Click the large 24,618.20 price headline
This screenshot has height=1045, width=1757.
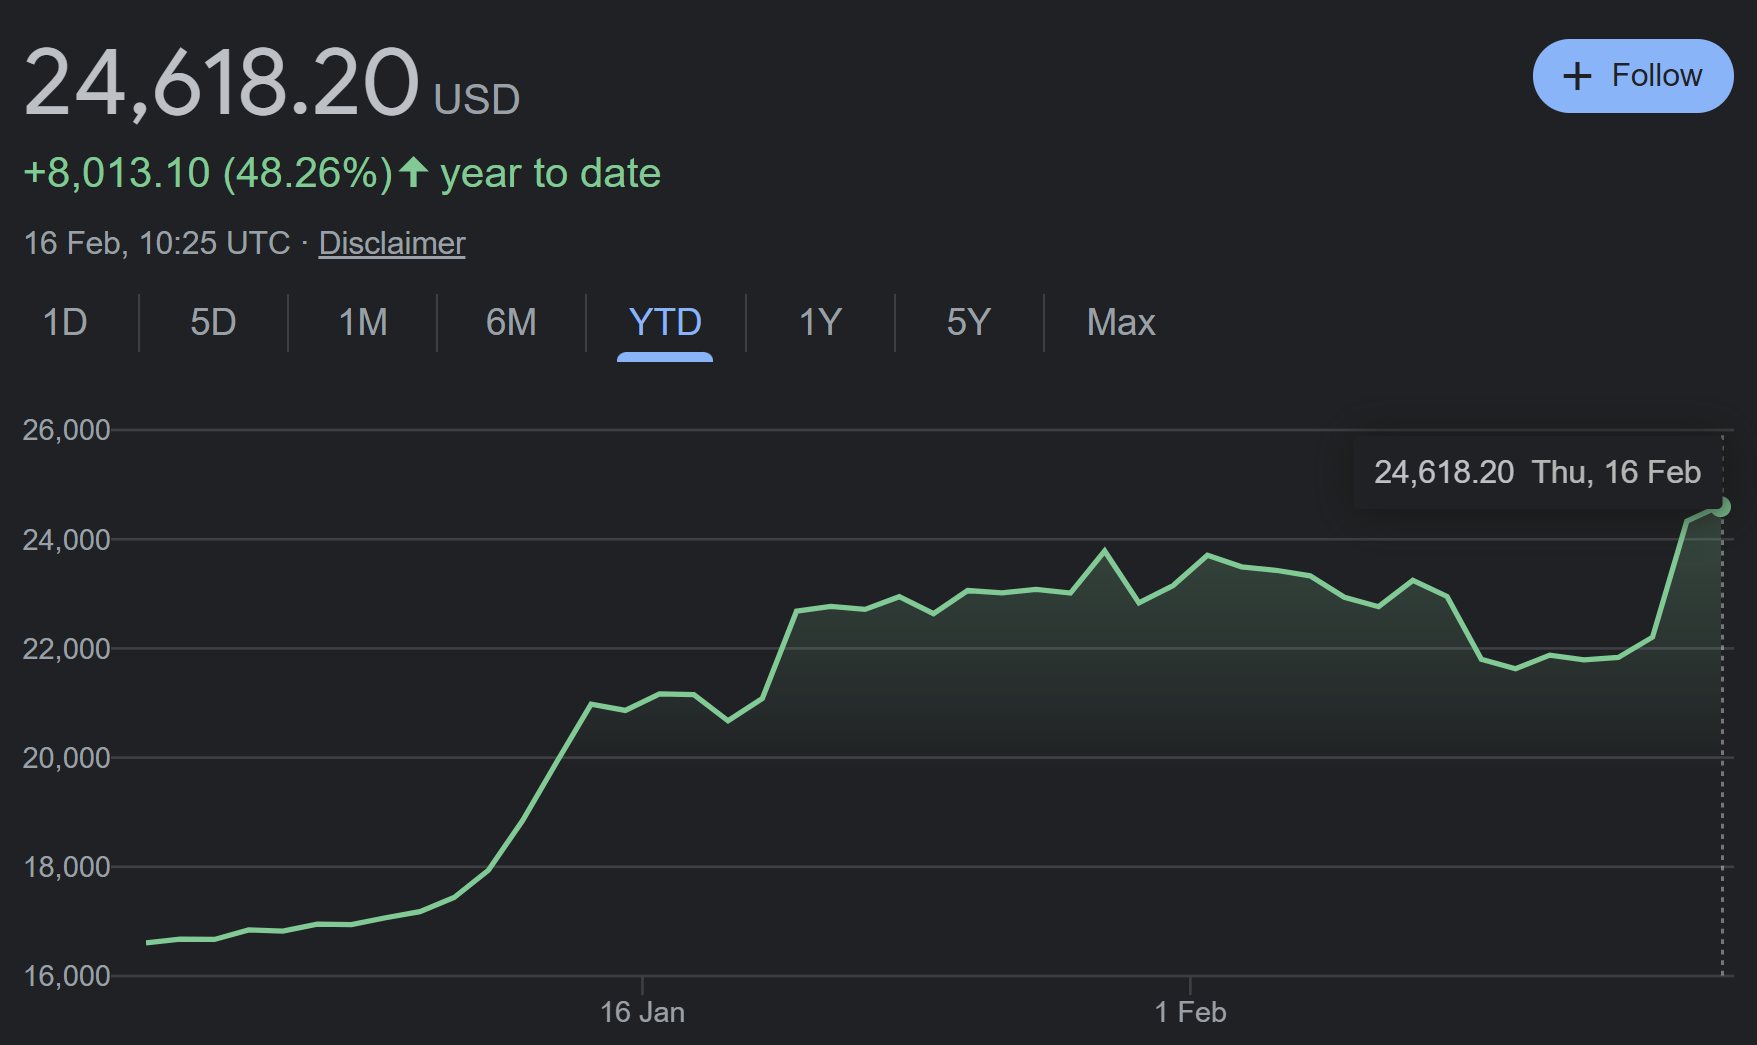[x=221, y=82]
